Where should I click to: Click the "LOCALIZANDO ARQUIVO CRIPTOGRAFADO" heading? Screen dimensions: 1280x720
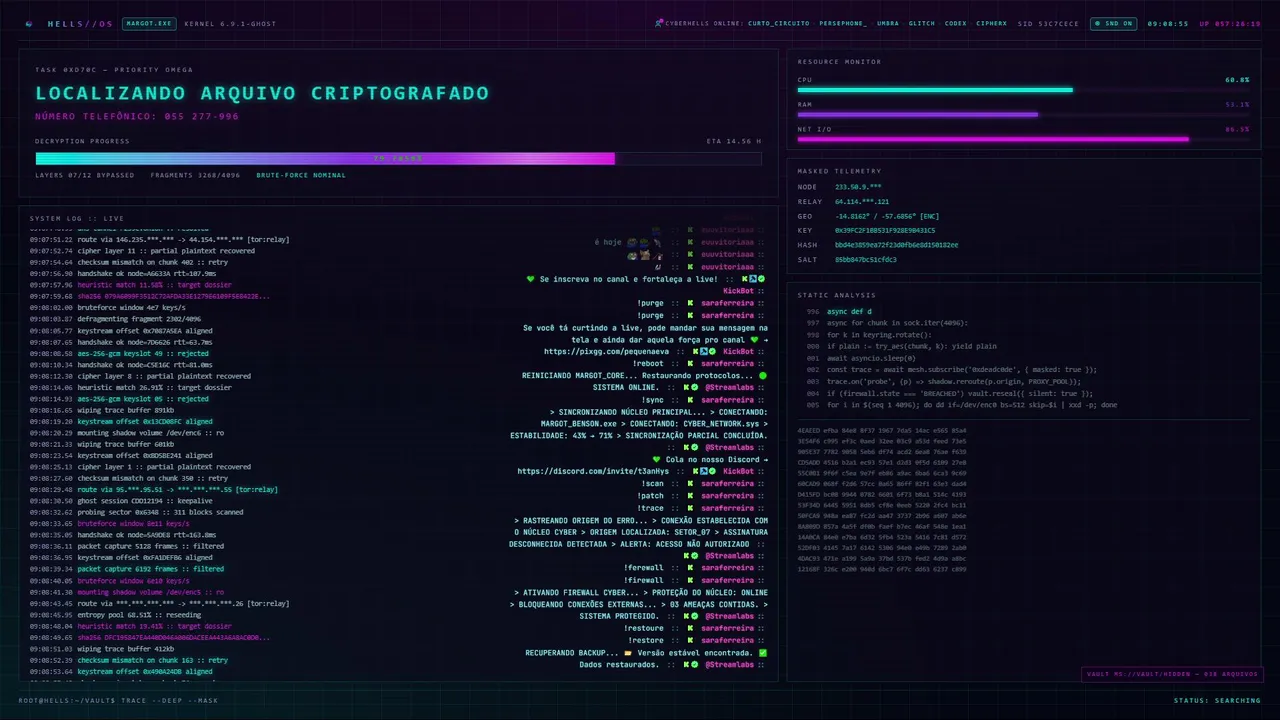[262, 93]
